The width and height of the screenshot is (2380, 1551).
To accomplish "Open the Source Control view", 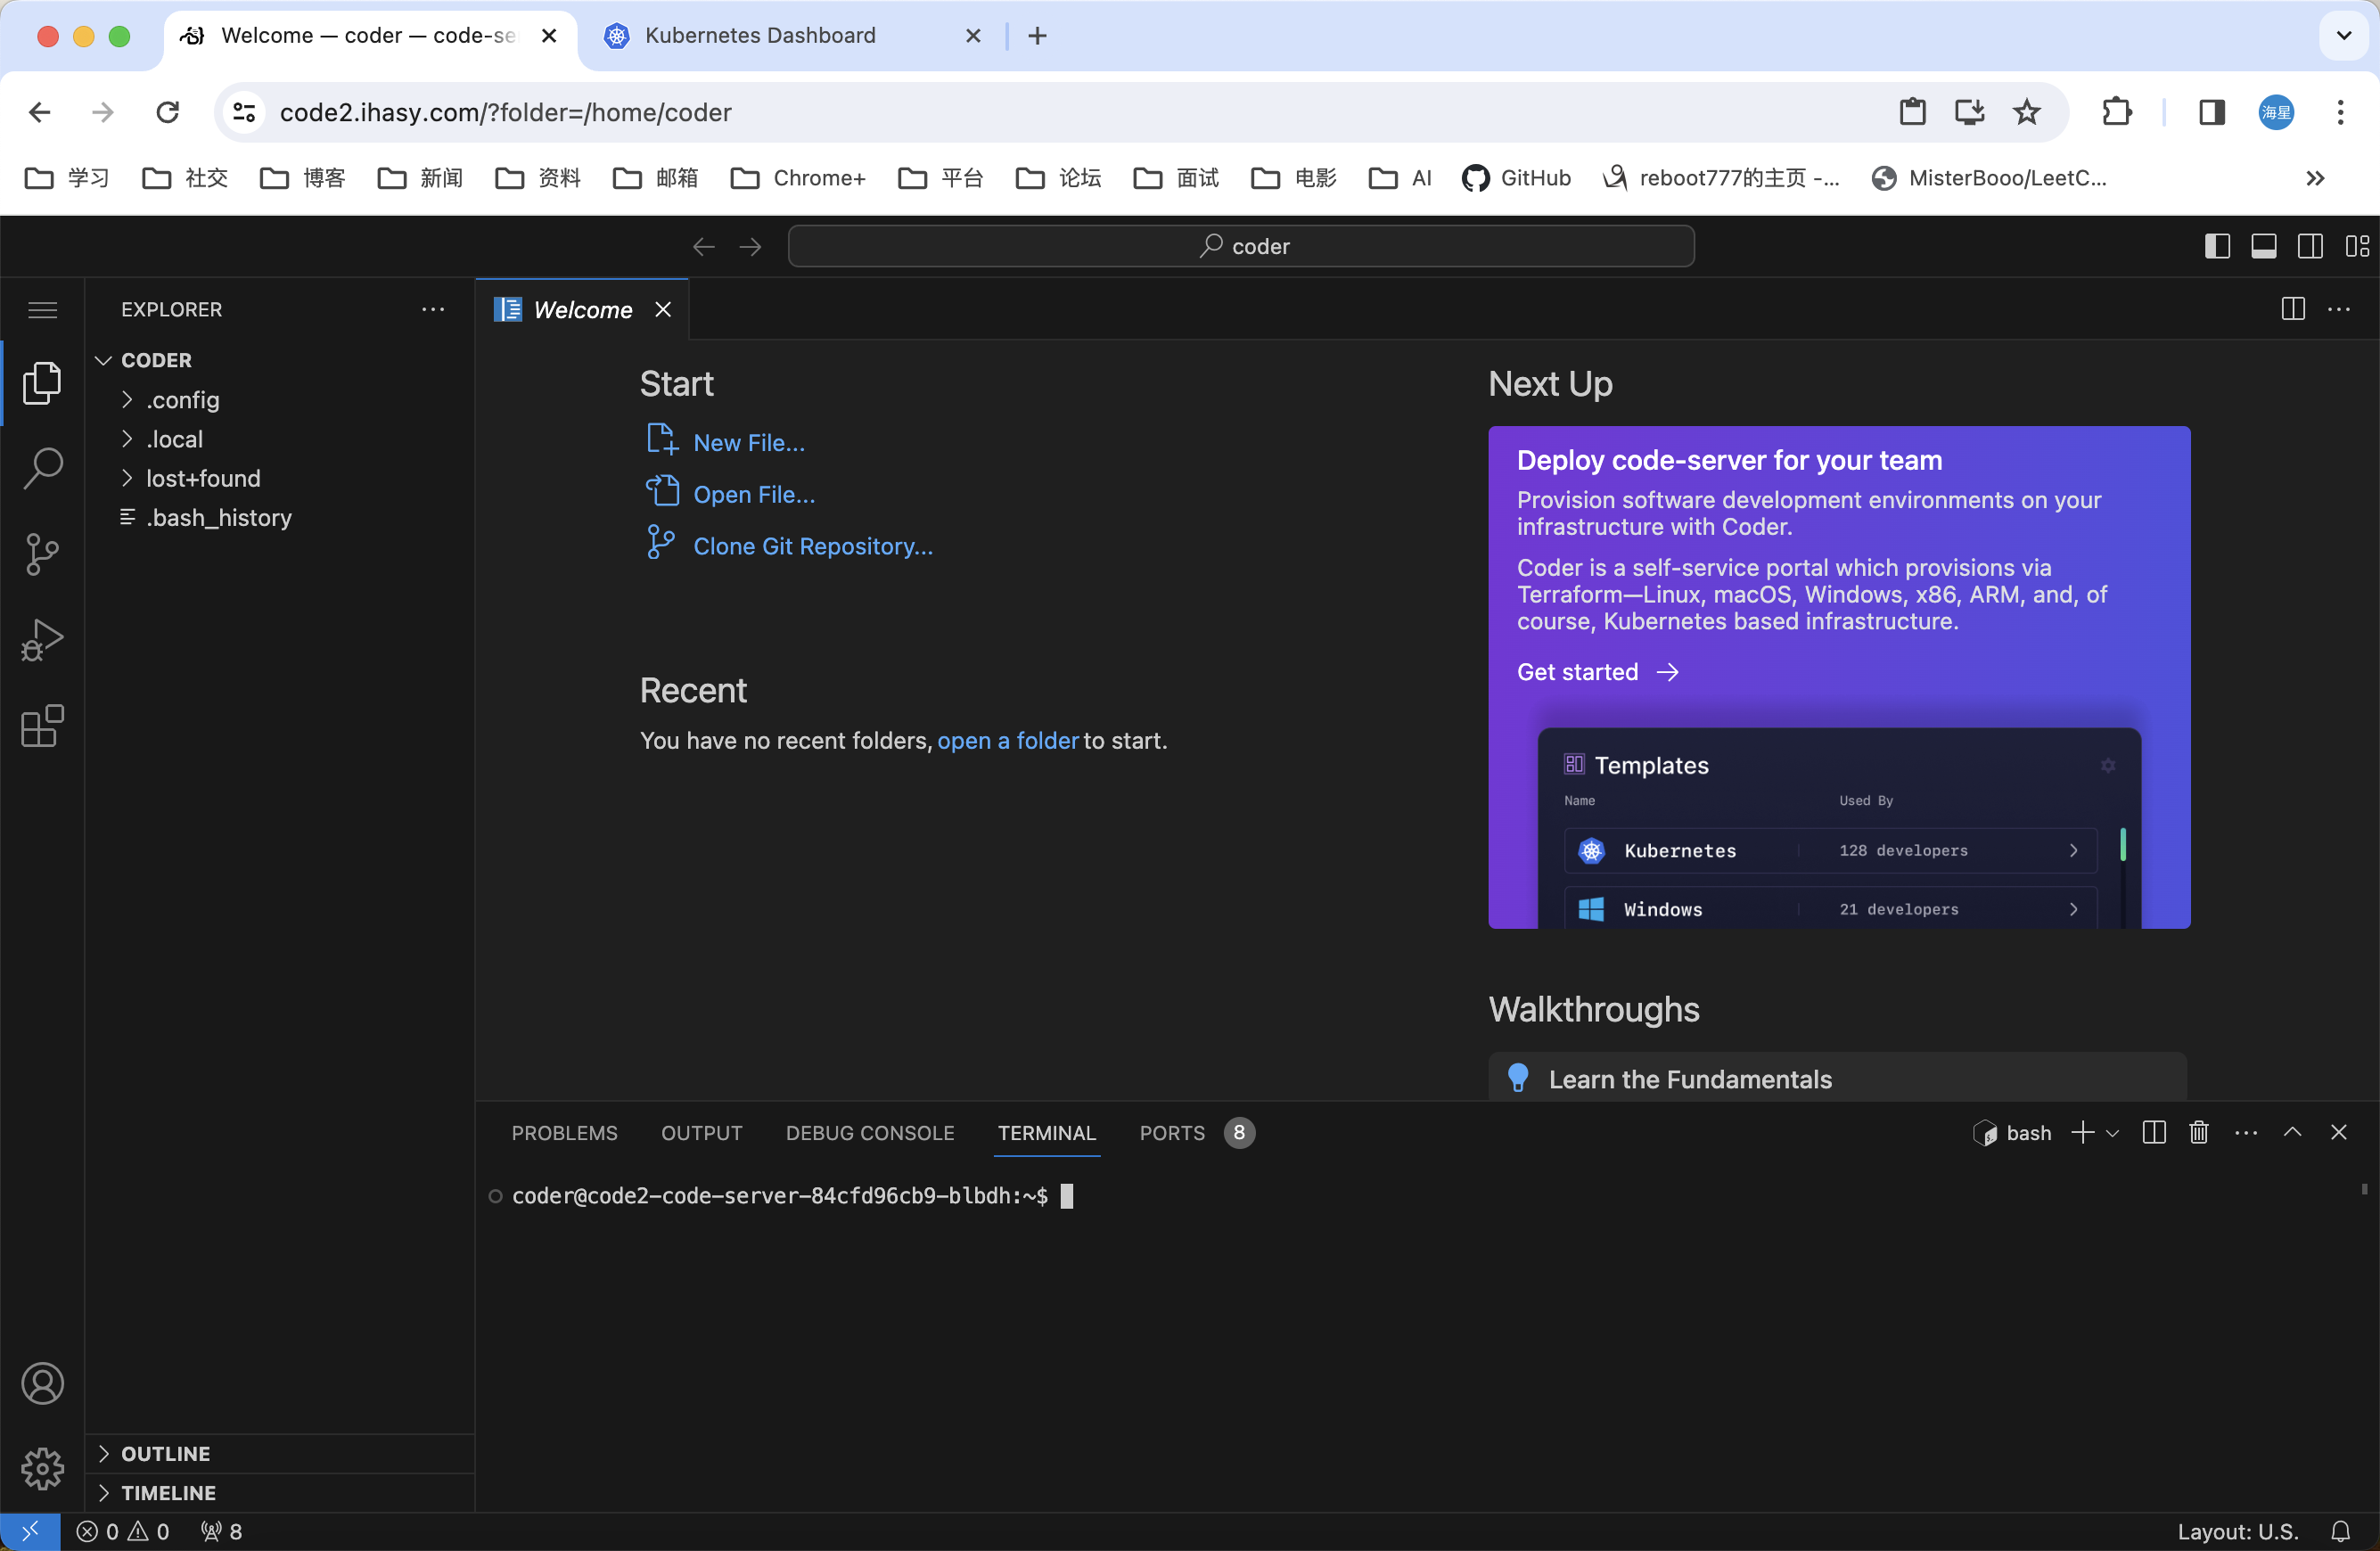I will pos(42,553).
